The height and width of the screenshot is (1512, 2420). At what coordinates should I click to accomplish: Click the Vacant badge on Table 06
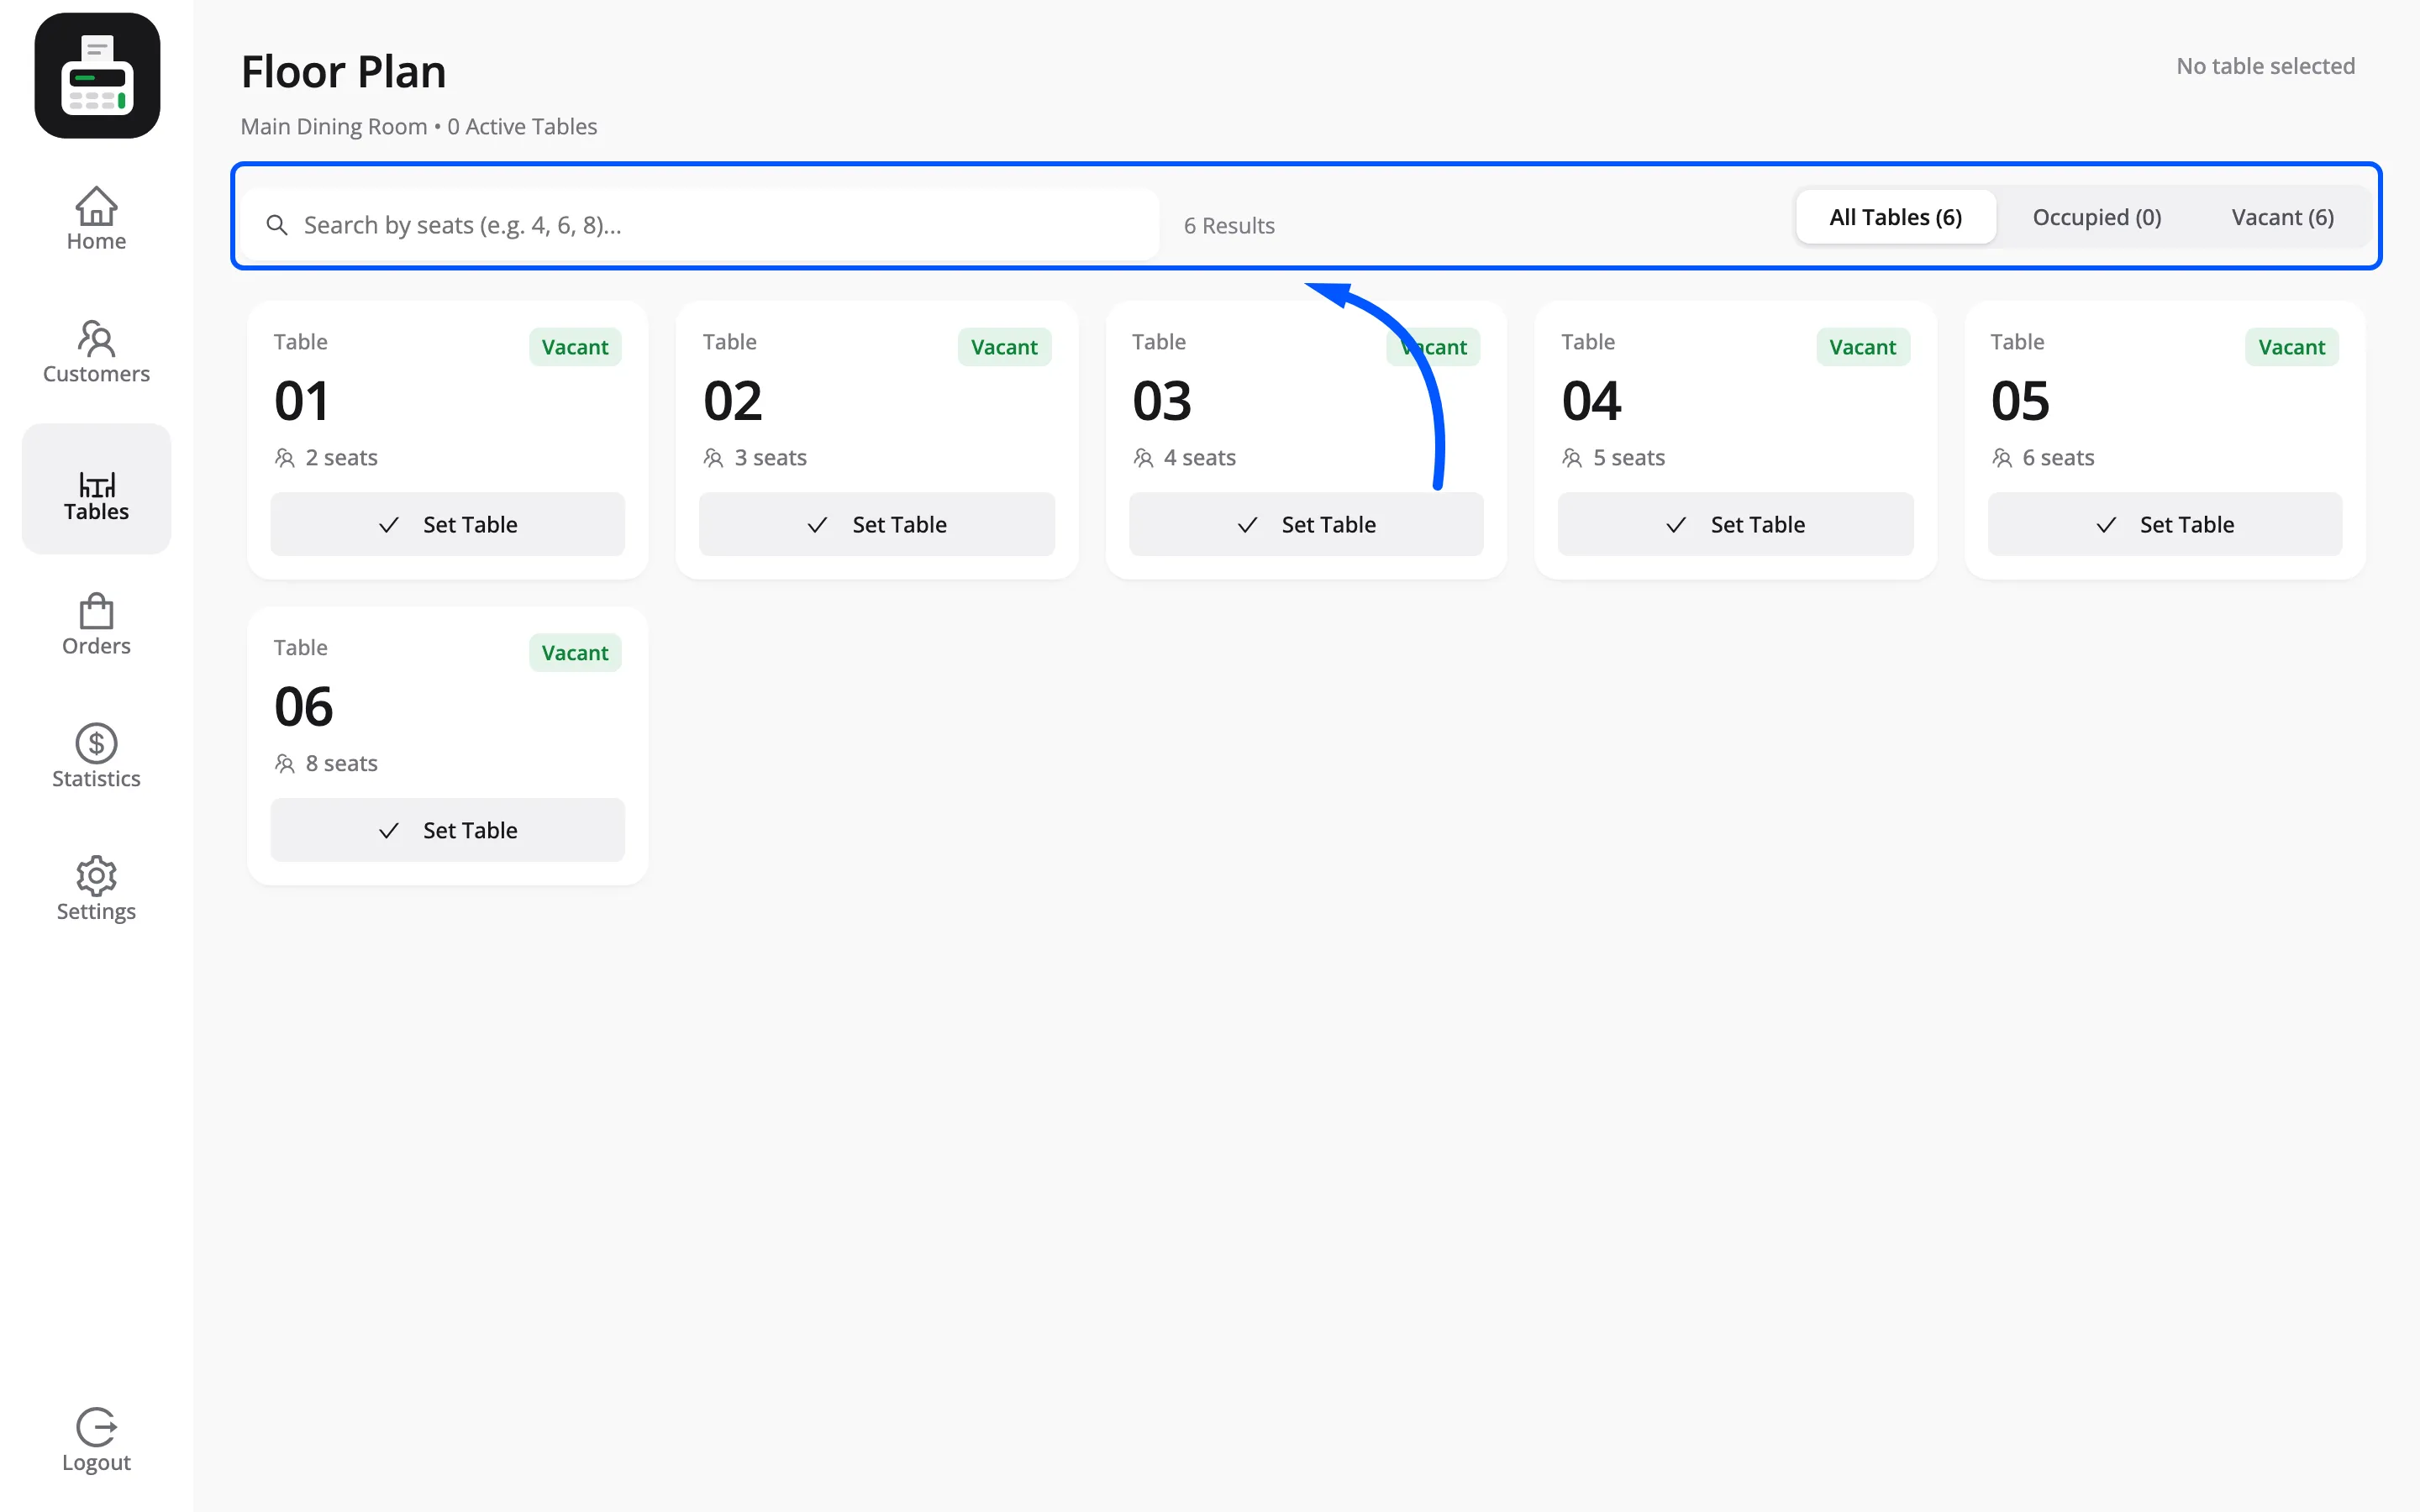[x=575, y=653]
